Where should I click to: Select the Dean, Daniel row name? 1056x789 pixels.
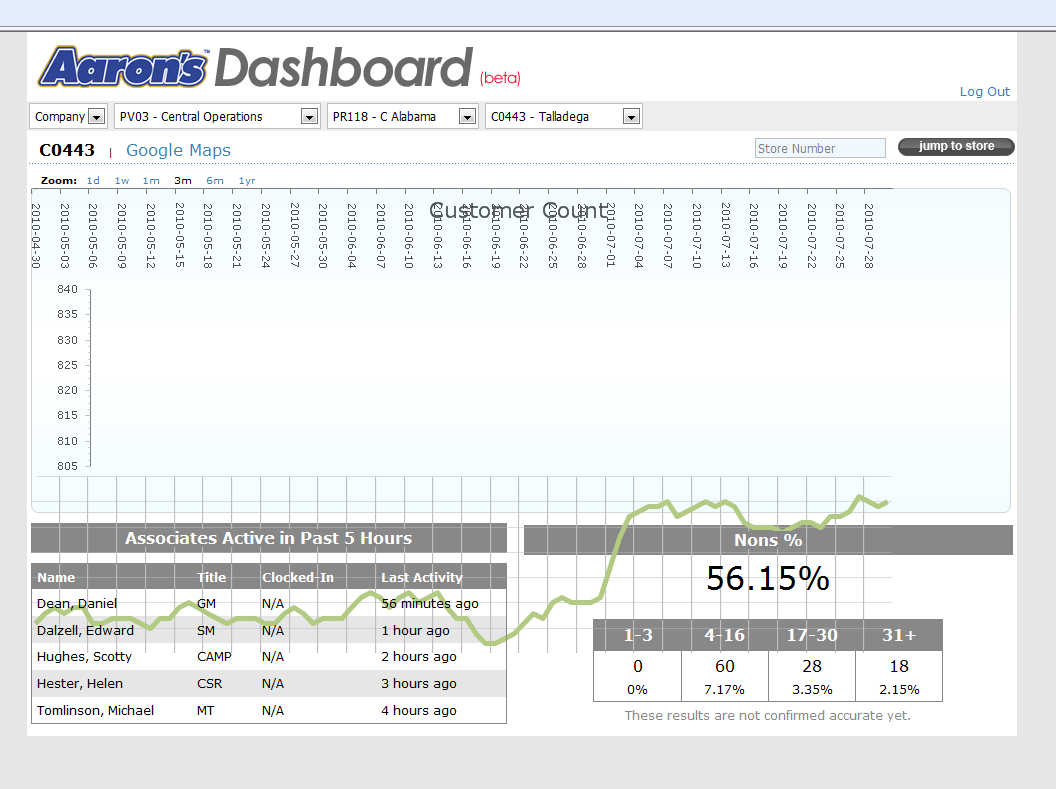(x=77, y=603)
